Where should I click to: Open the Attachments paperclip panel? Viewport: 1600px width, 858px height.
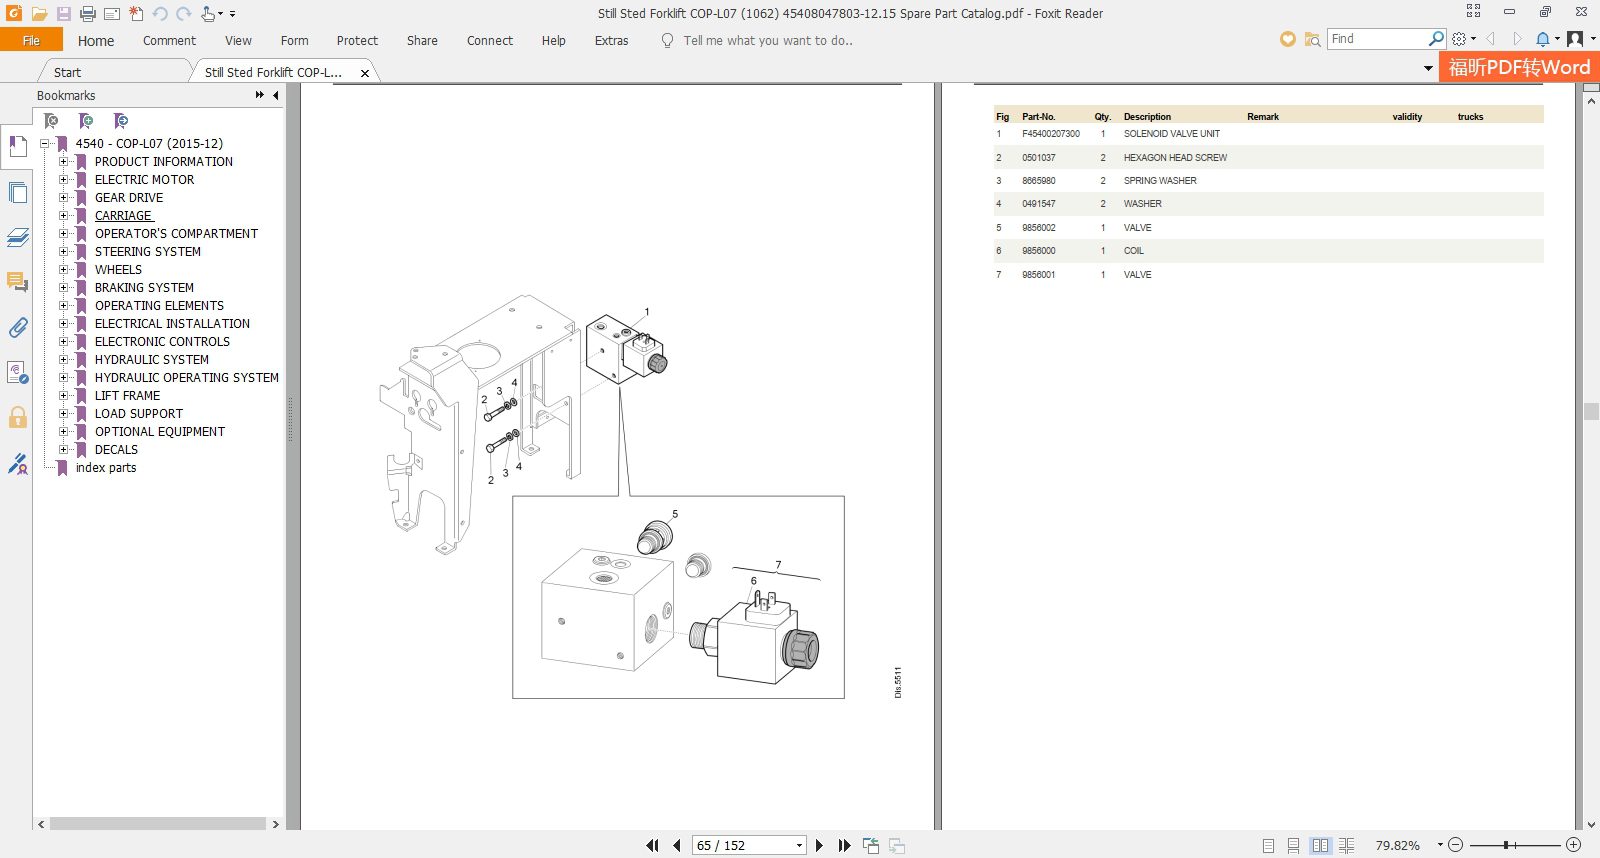click(x=17, y=327)
